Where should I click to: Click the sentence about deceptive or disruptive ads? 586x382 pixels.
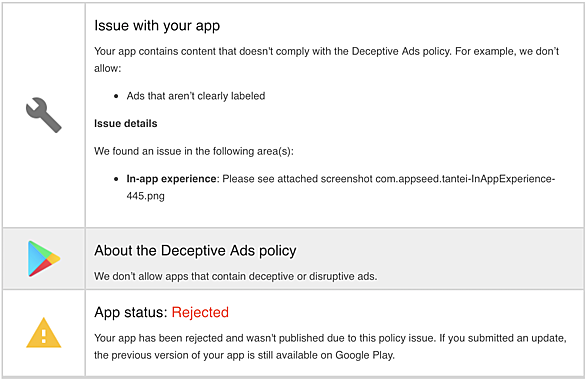point(235,276)
